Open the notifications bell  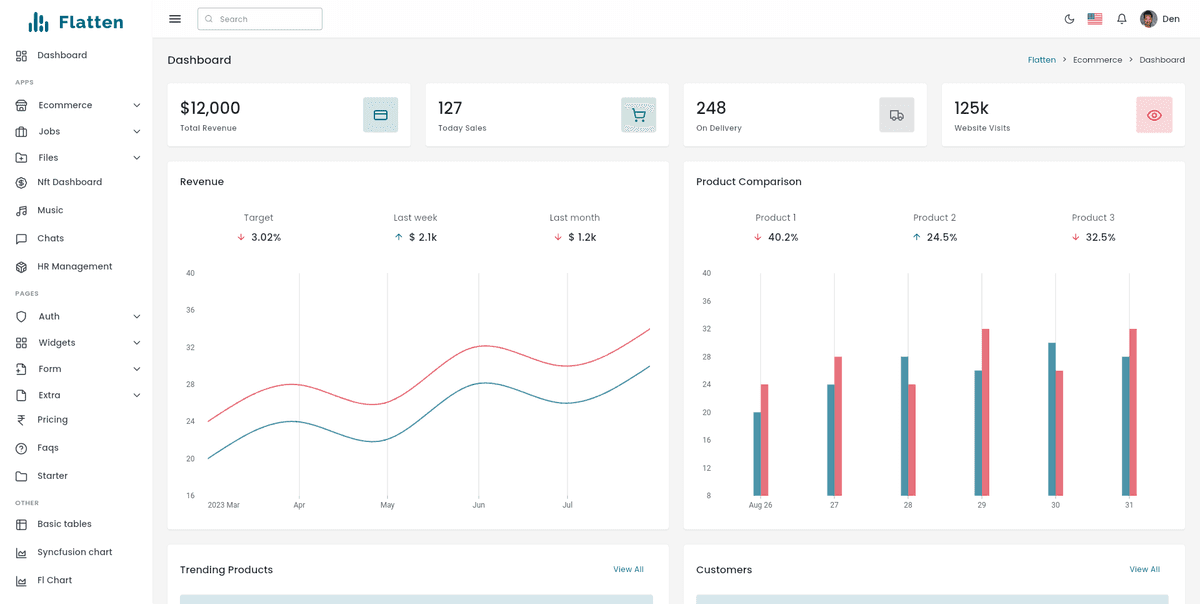(x=1122, y=19)
